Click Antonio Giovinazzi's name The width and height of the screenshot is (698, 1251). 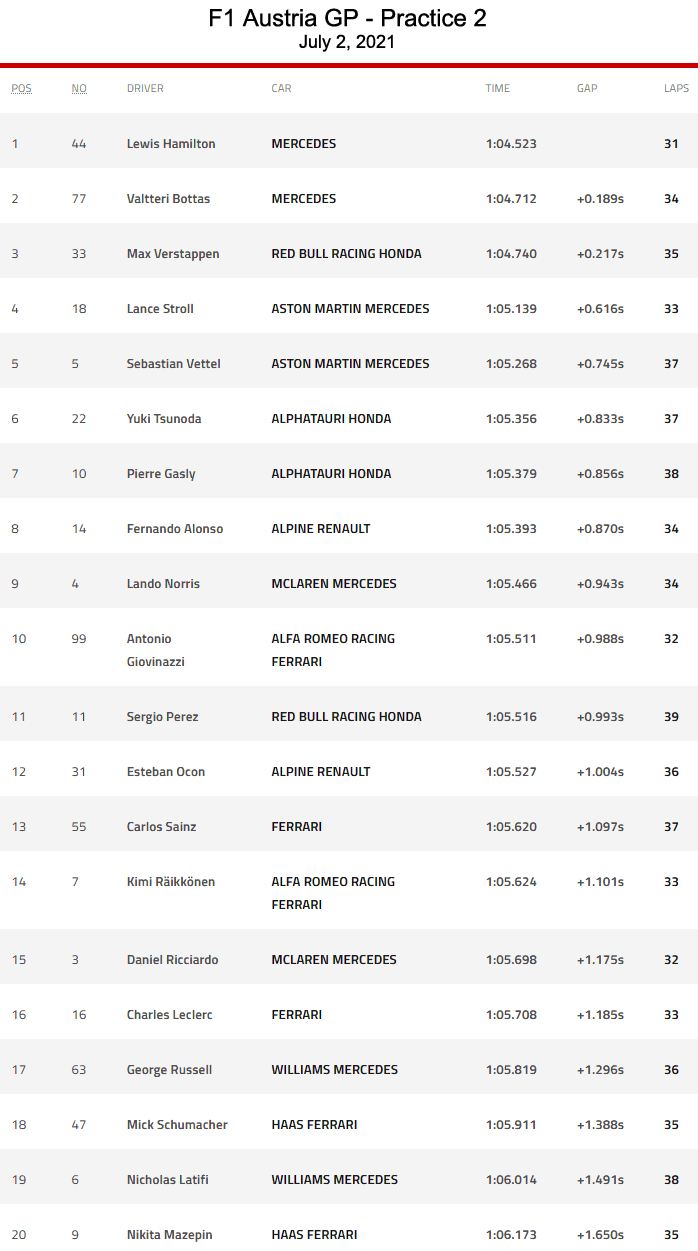(x=155, y=650)
